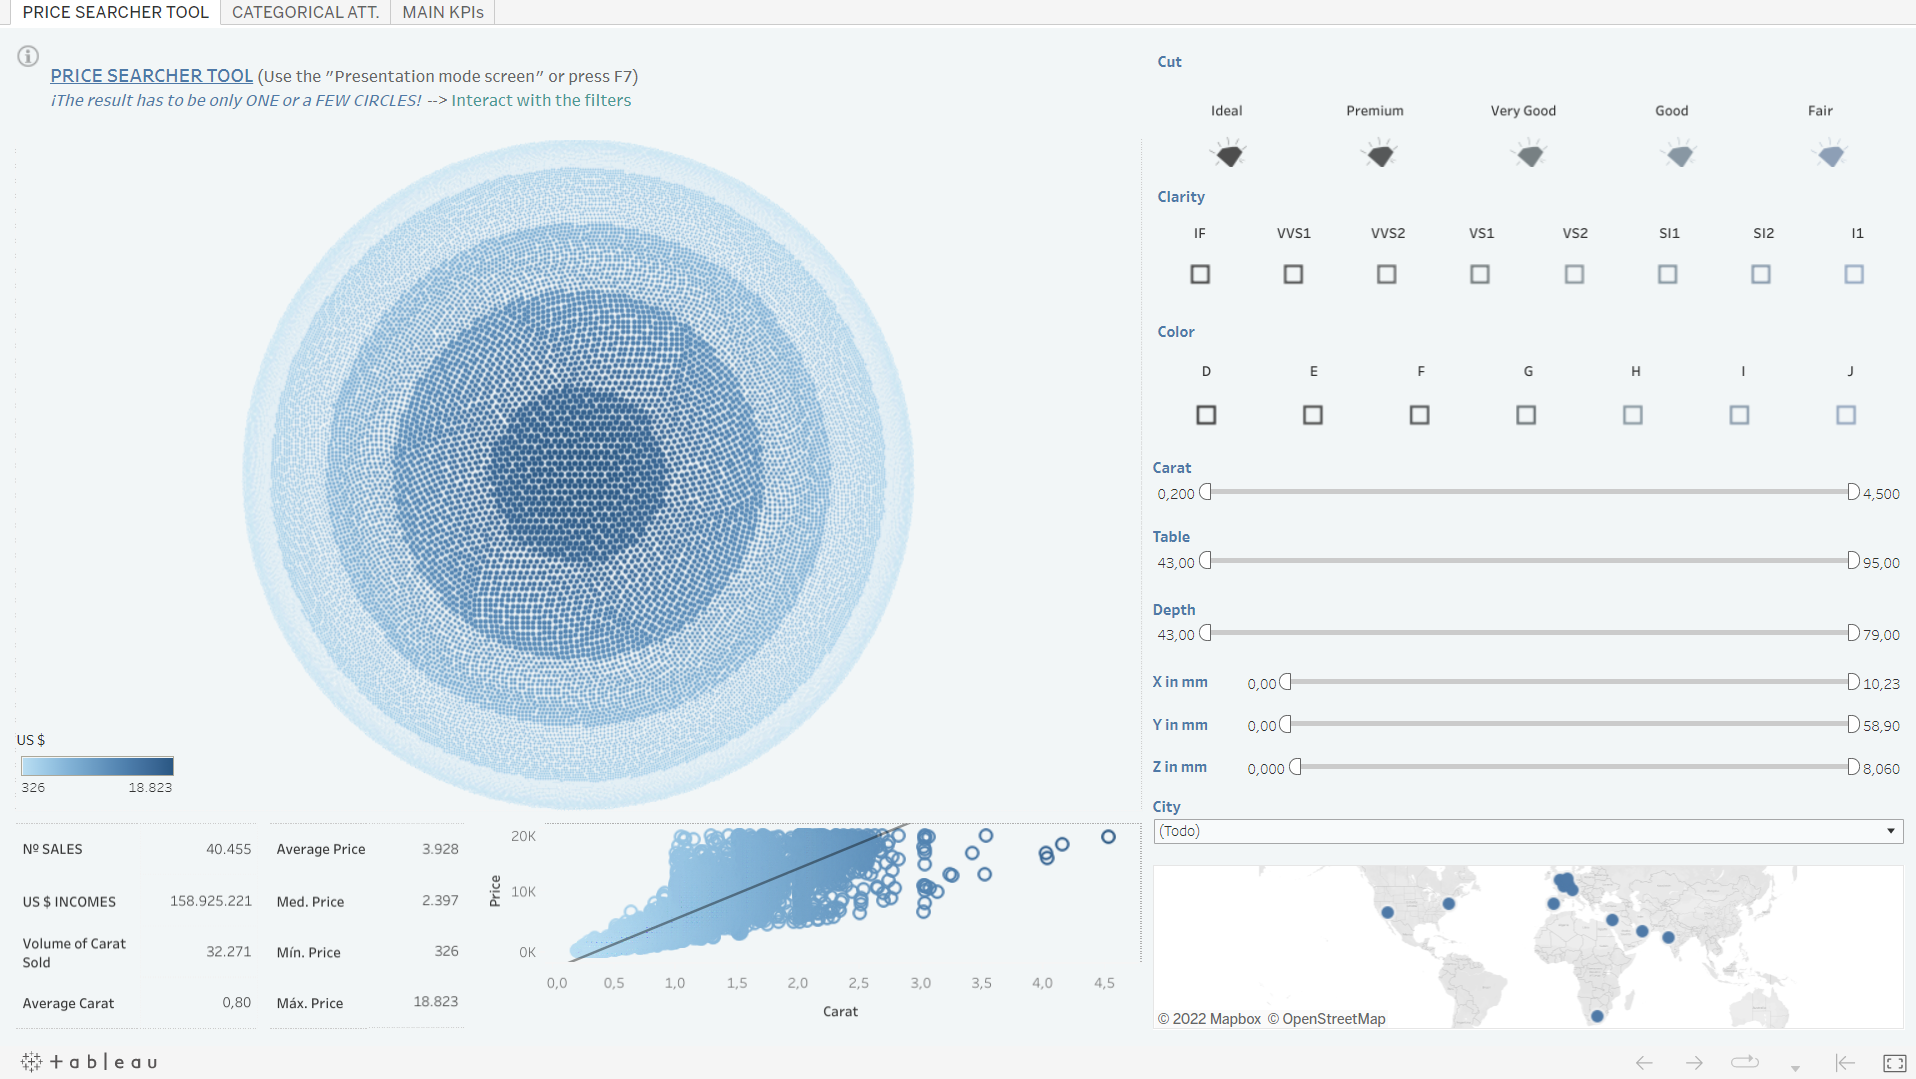The image size is (1916, 1079).
Task: Select the Ideal cut diamond icon
Action: coord(1229,155)
